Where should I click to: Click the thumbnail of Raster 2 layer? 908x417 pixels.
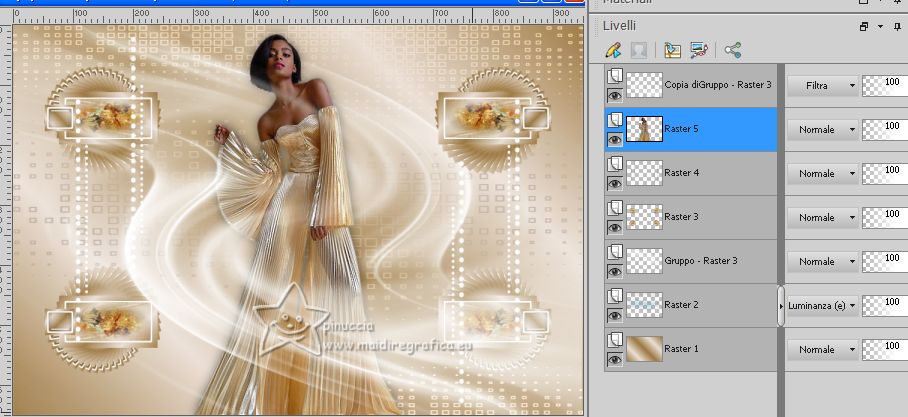pos(645,305)
